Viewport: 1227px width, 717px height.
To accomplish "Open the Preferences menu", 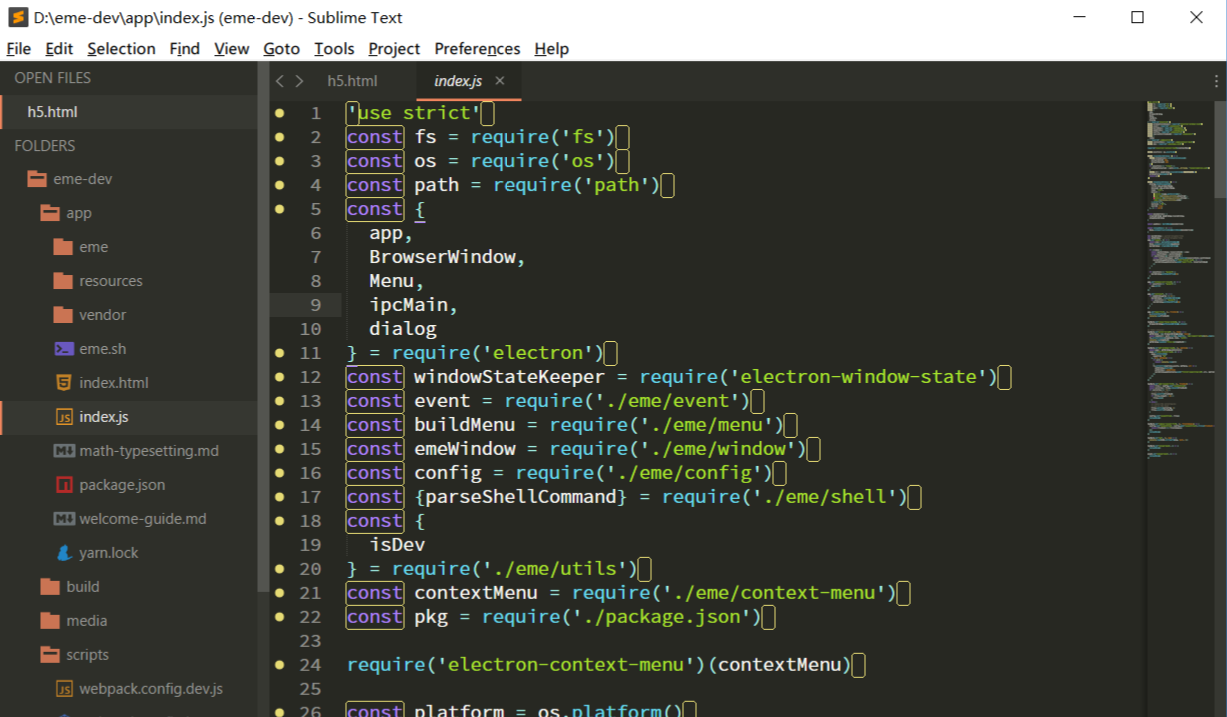I will pyautogui.click(x=477, y=48).
